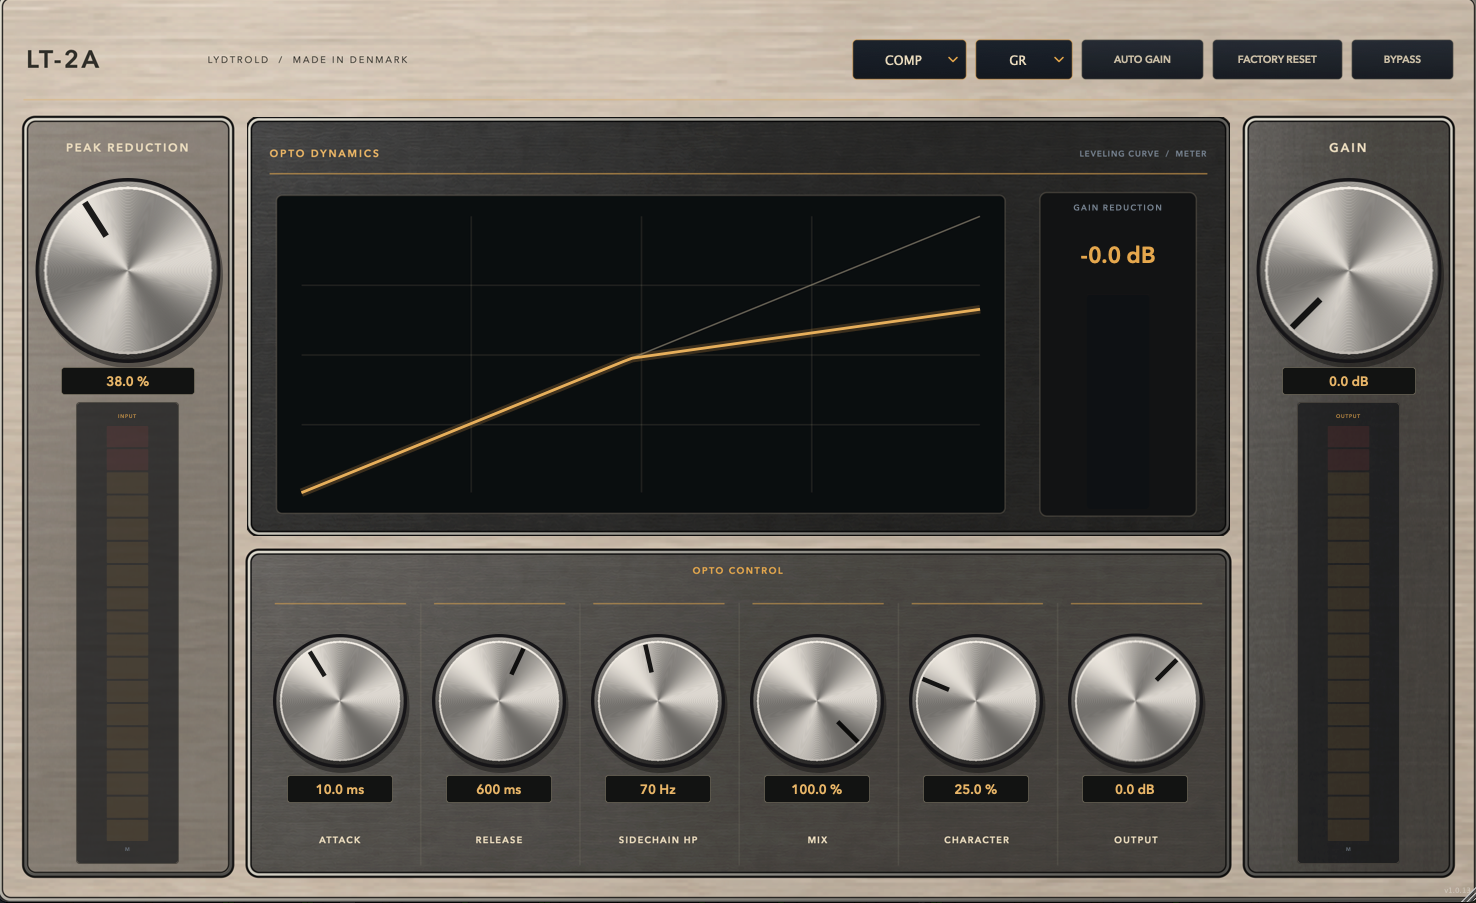Click the 10.0 ms attack value
The height and width of the screenshot is (903, 1476).
point(340,789)
